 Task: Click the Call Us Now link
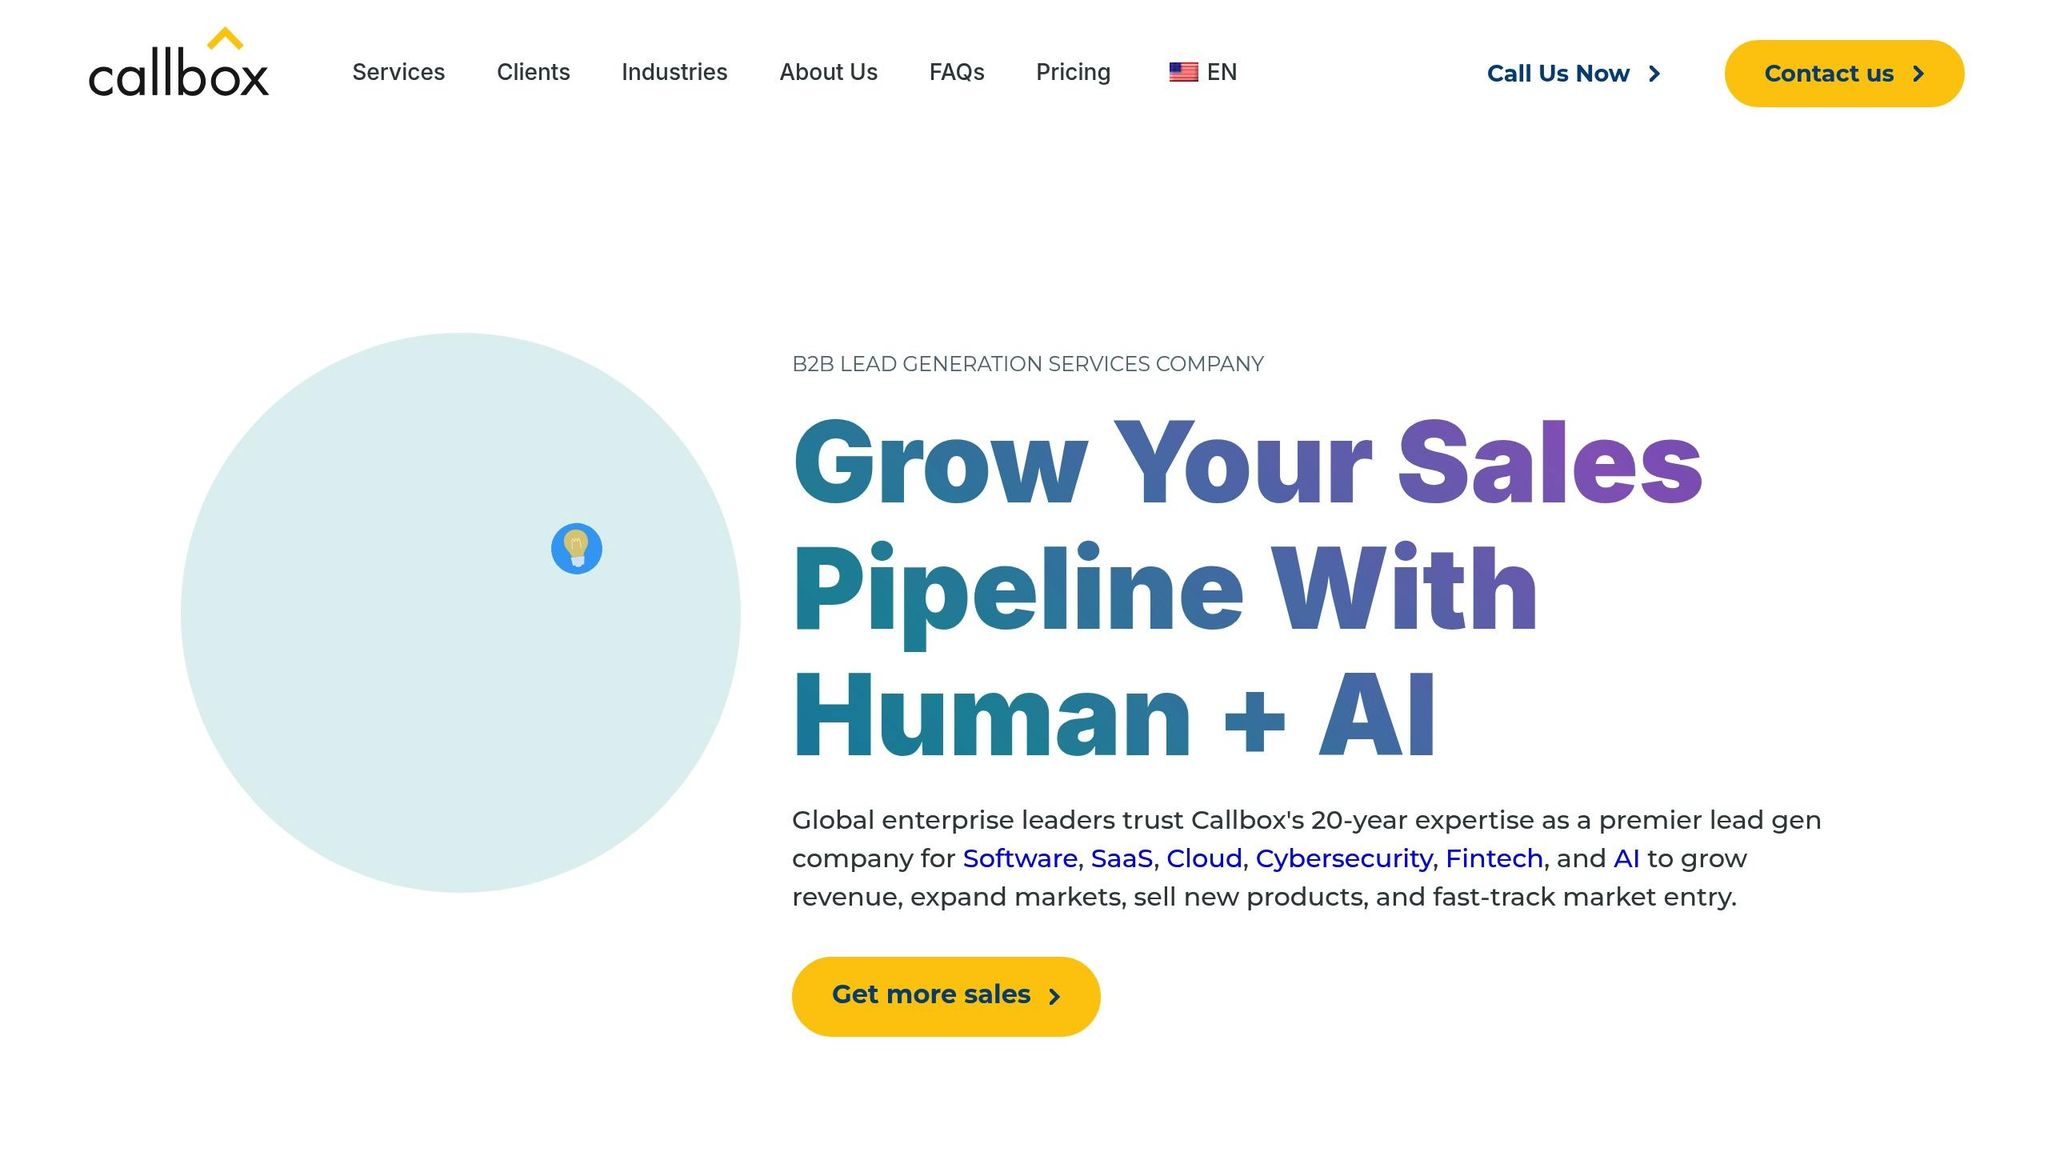1557,73
